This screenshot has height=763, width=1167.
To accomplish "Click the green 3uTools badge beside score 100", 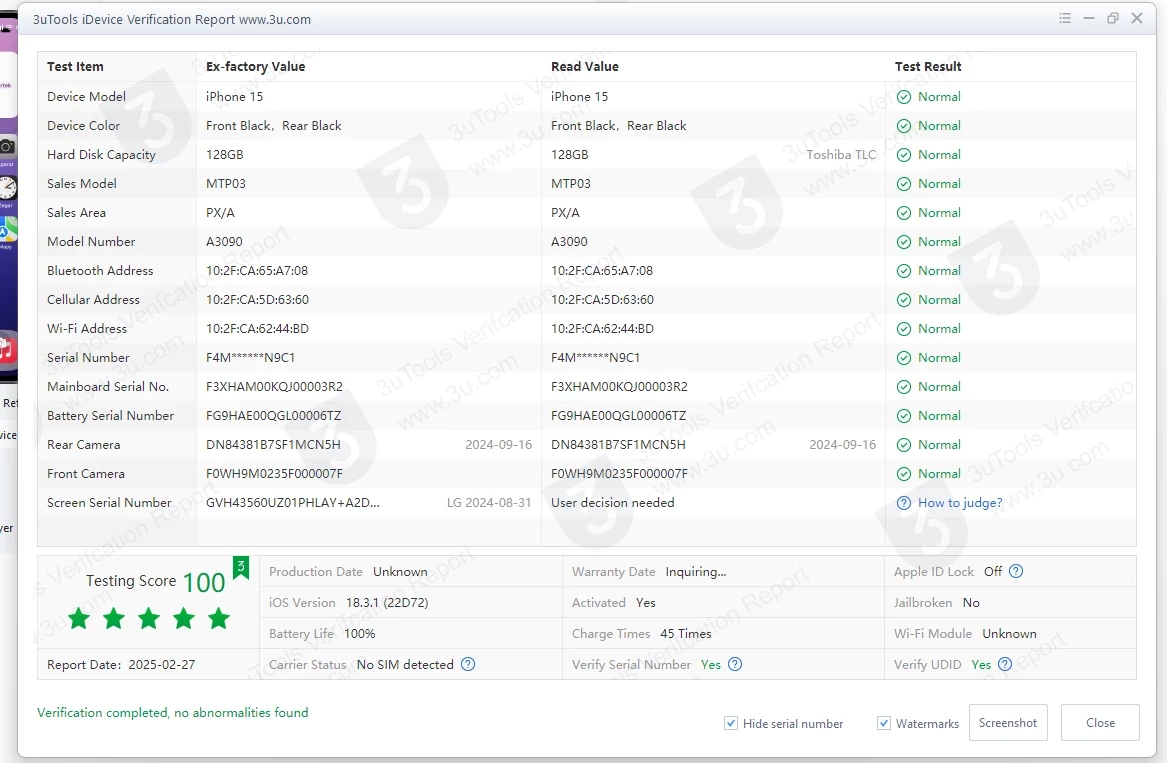I will pyautogui.click(x=241, y=569).
